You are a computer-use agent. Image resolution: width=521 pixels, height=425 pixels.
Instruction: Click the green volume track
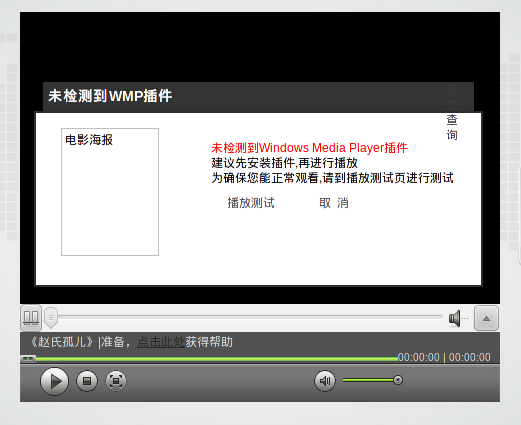tap(368, 380)
